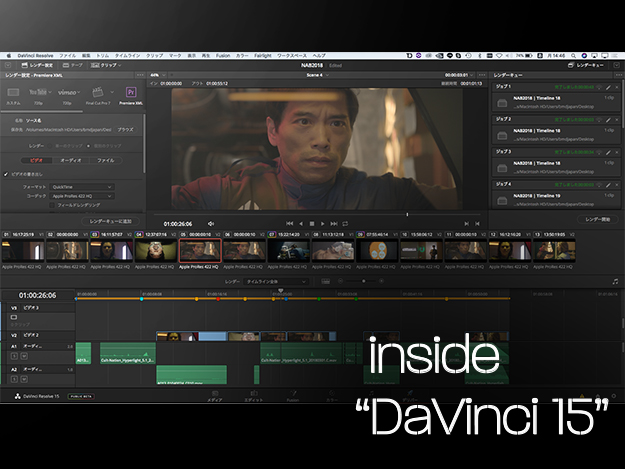Open the Fusion menu in the menu bar

(x=223, y=56)
